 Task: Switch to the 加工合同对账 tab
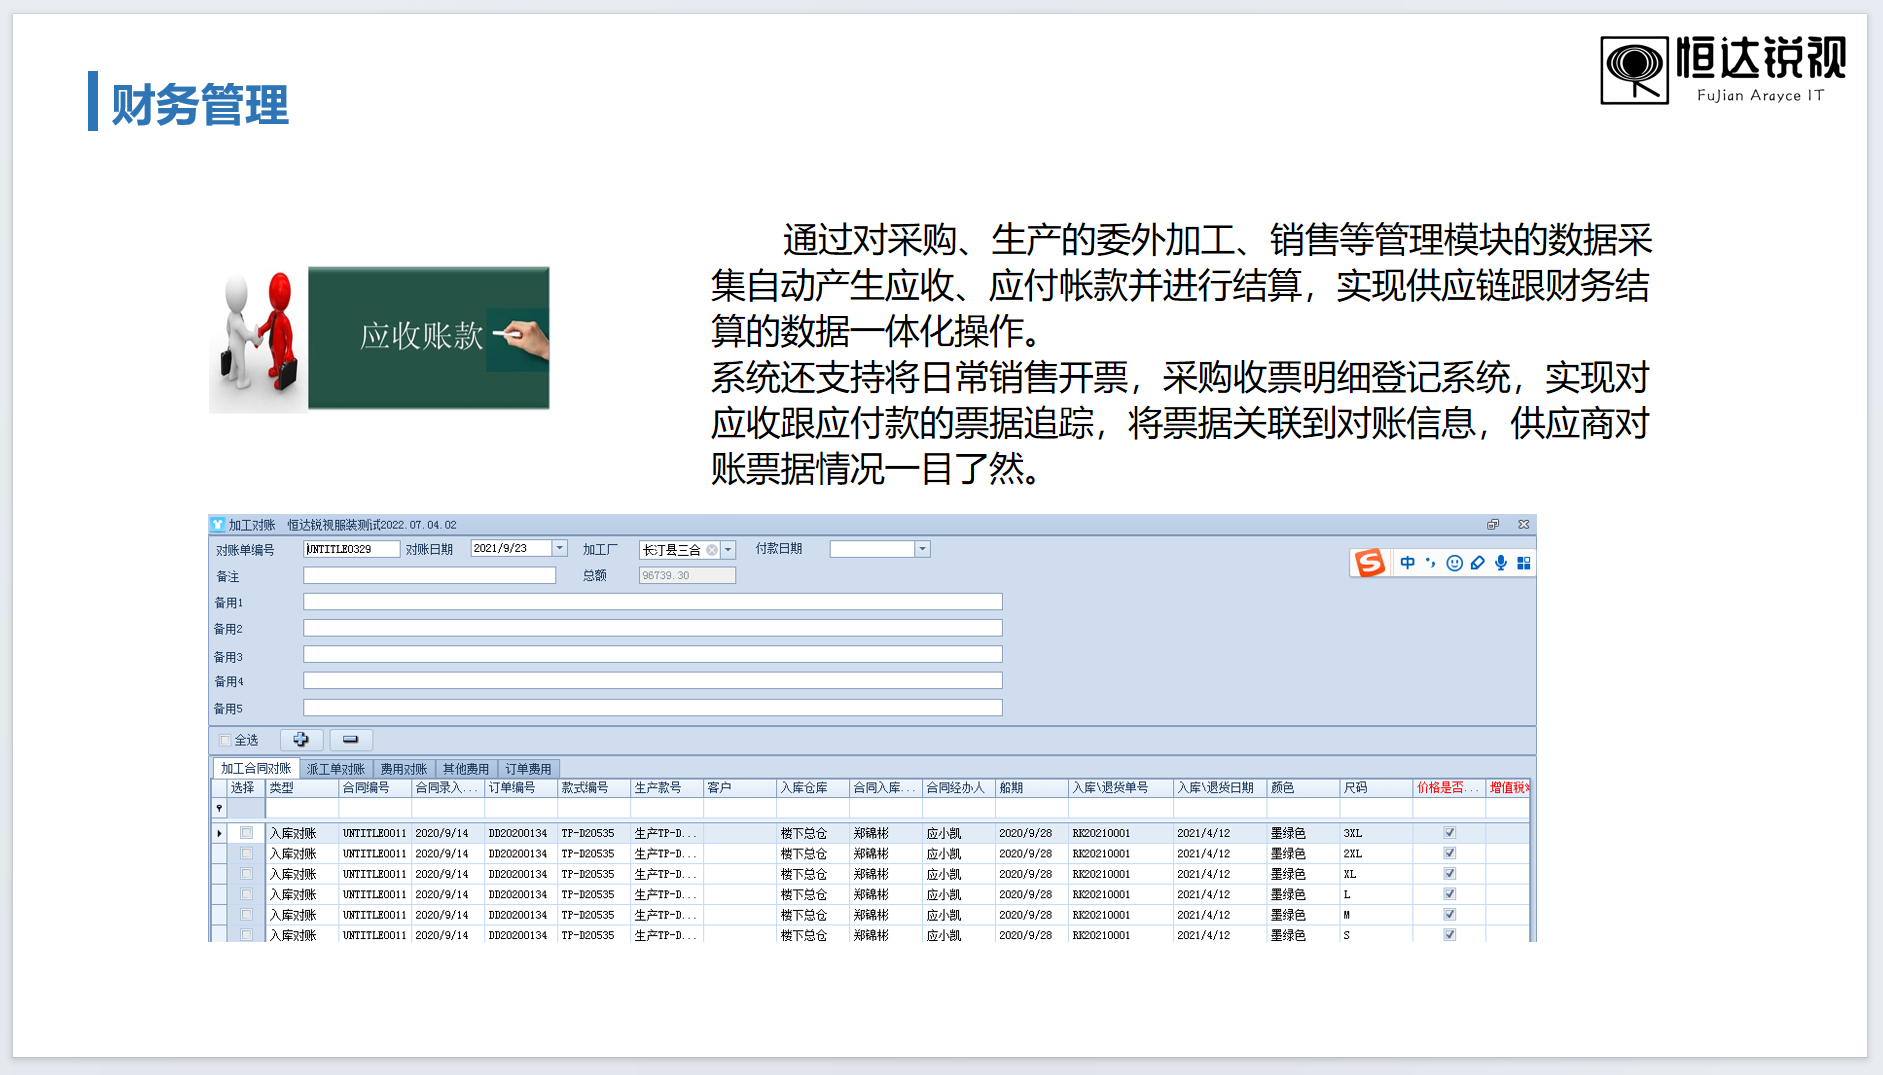[256, 768]
